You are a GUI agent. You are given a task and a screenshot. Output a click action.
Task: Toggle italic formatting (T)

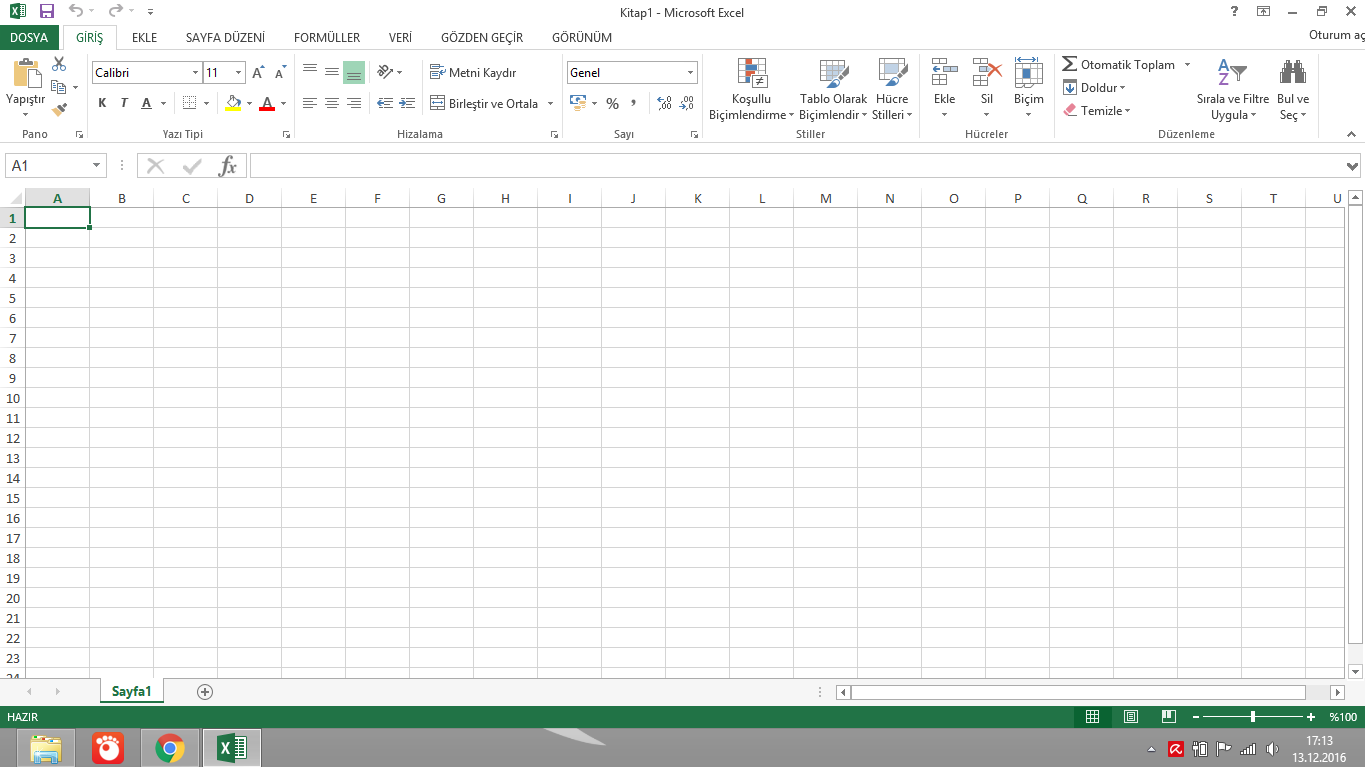pyautogui.click(x=124, y=103)
